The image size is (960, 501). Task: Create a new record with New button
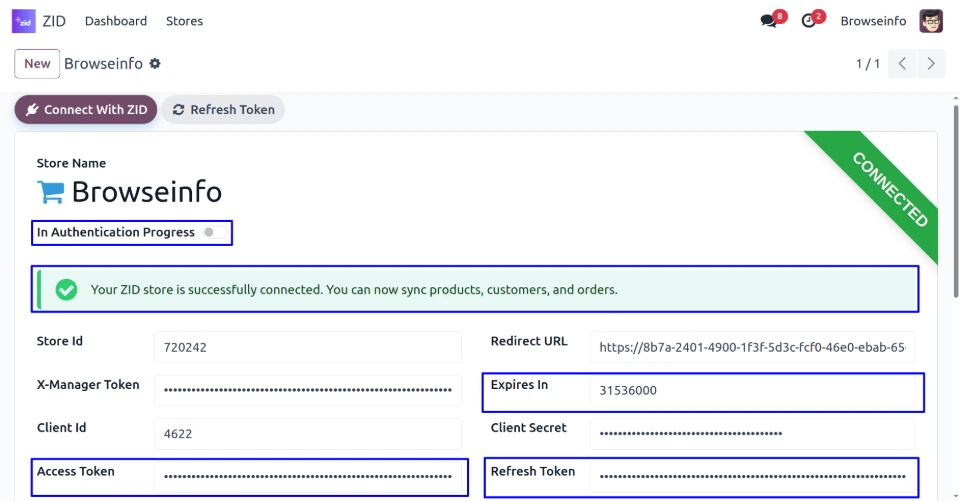pos(37,64)
